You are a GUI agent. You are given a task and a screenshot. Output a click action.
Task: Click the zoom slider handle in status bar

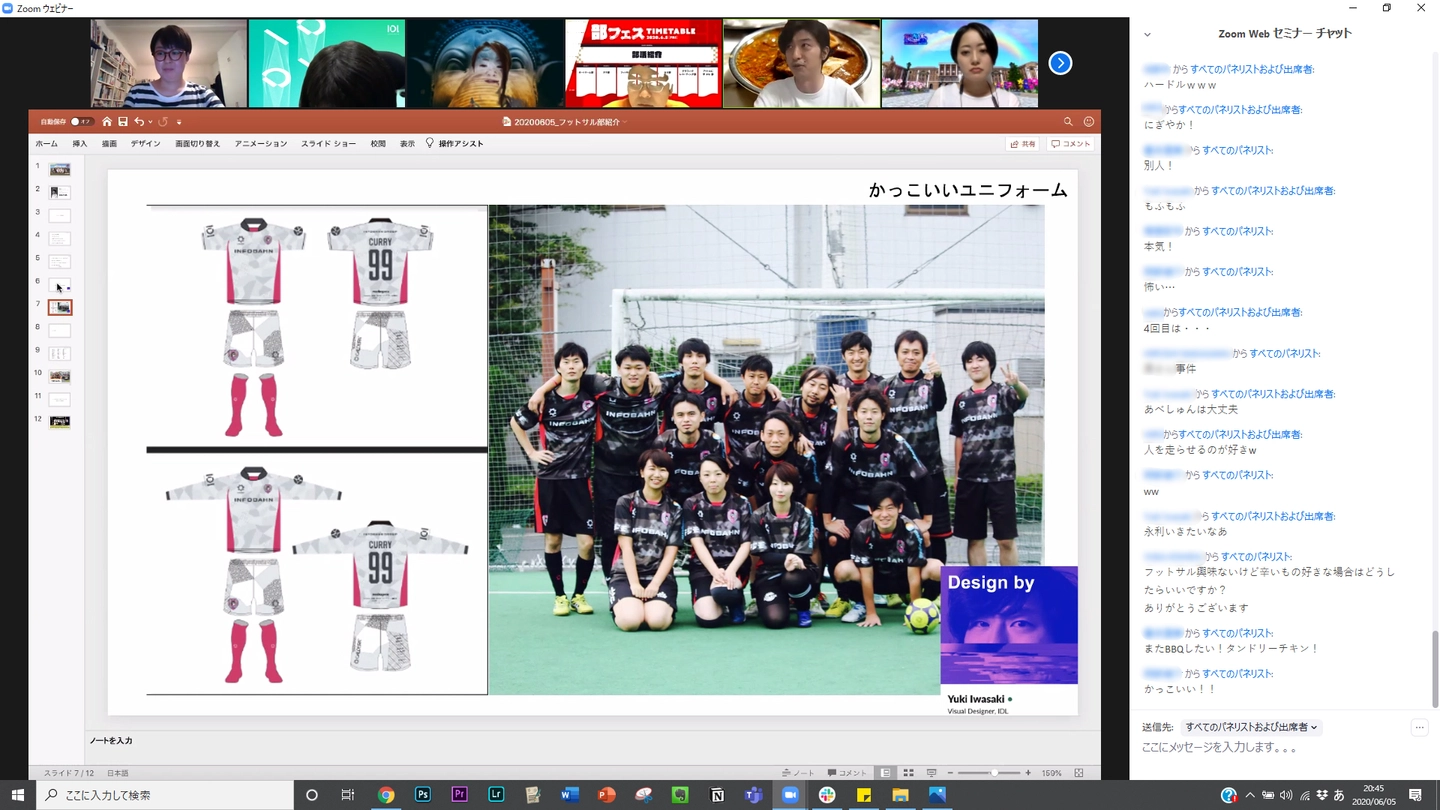[994, 773]
